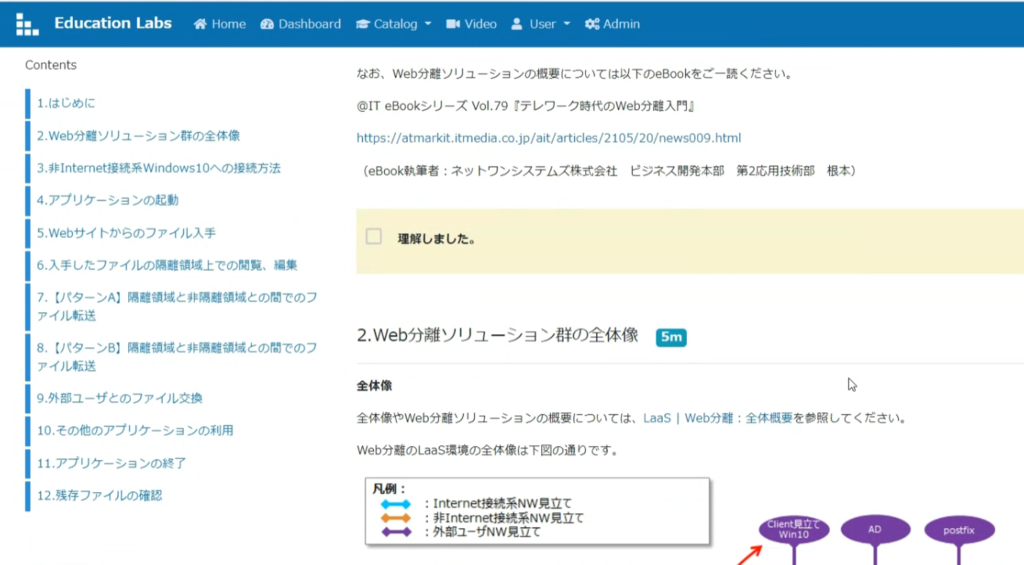Click the Education Labs grid logo icon

27,24
